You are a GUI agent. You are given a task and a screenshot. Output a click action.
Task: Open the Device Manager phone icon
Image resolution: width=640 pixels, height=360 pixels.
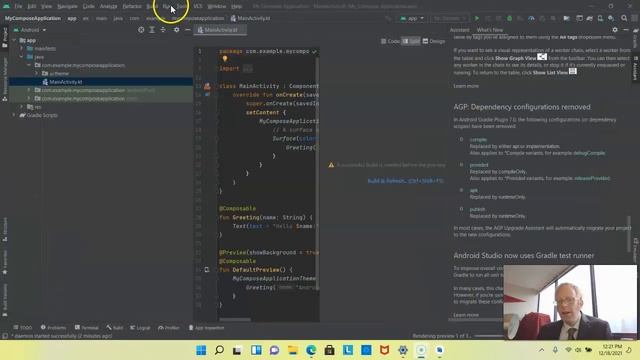[600, 18]
